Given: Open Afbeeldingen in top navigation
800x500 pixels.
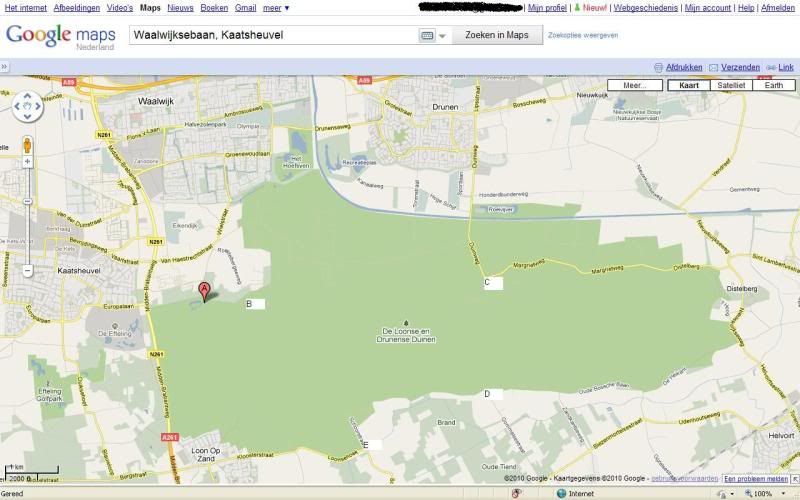Looking at the screenshot, I should (77, 8).
